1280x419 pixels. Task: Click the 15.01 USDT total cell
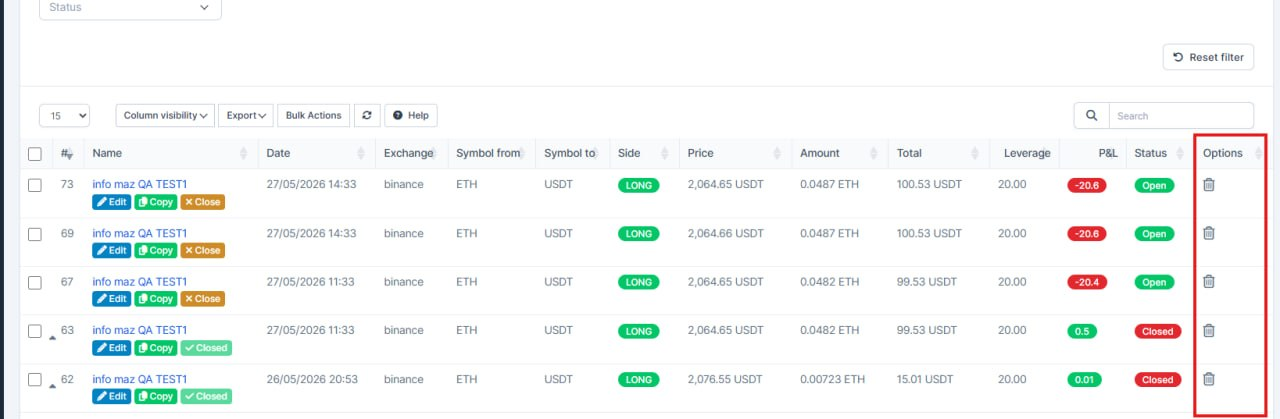point(923,379)
